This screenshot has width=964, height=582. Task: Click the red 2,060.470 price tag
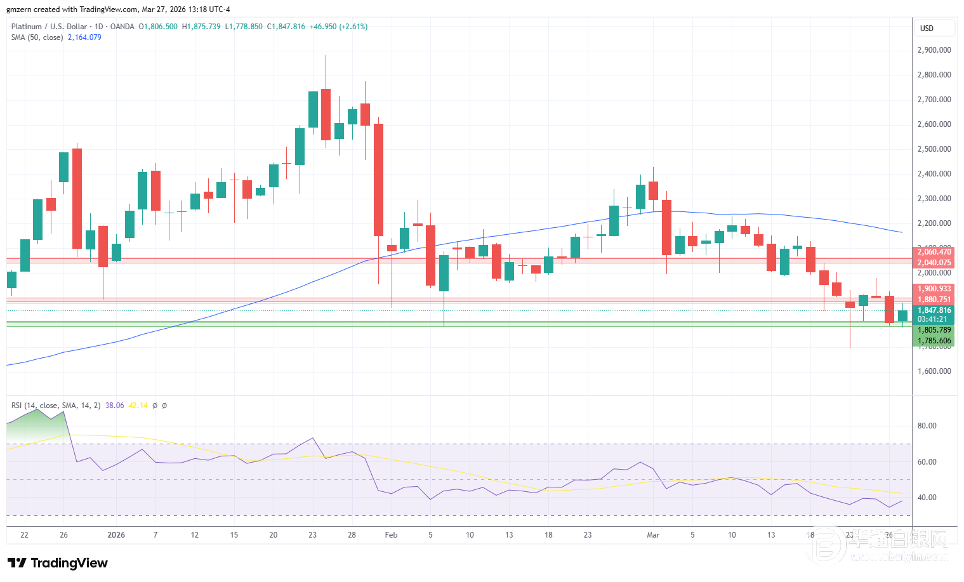[933, 252]
